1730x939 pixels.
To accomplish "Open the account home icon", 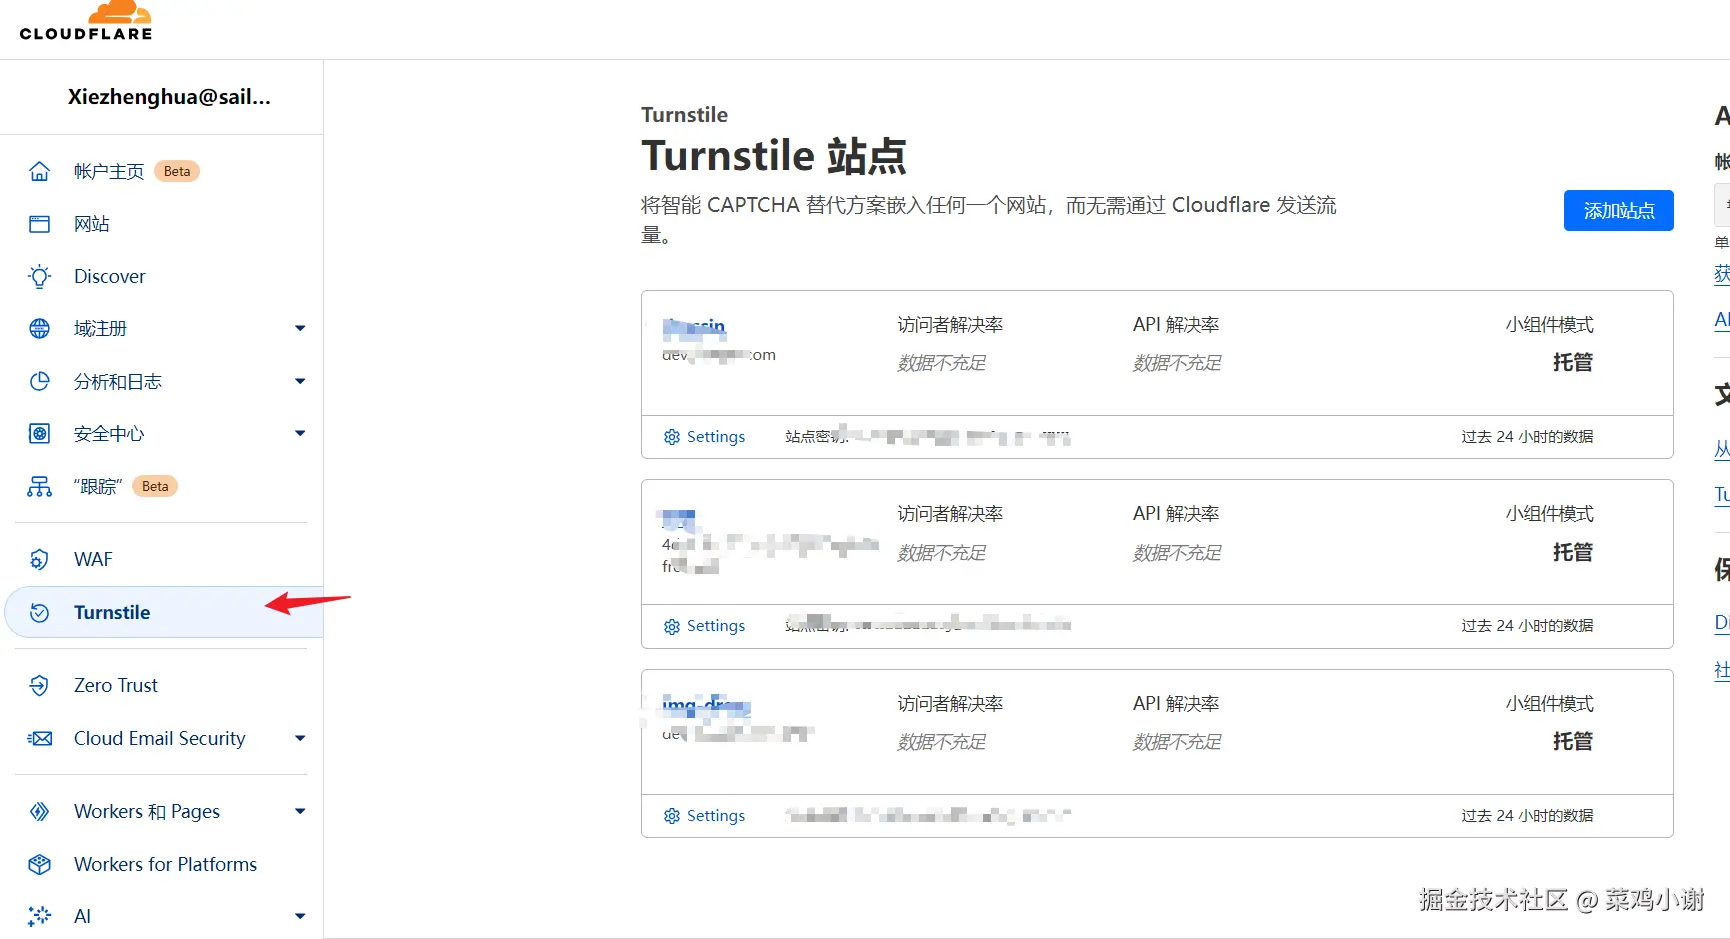I will pyautogui.click(x=40, y=171).
